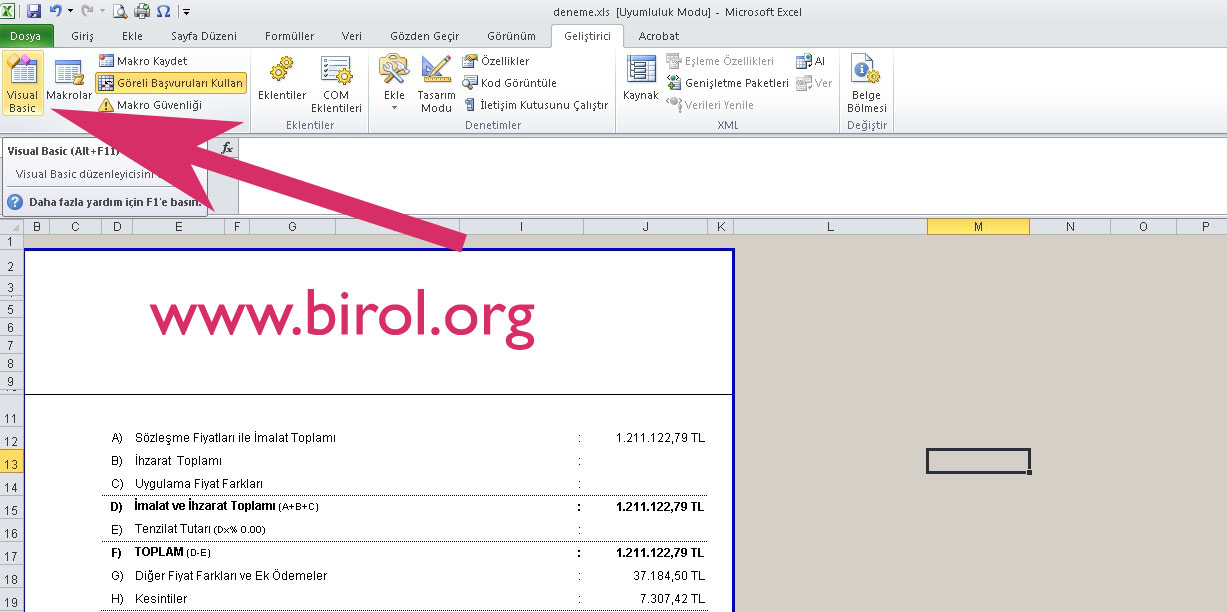The height and width of the screenshot is (612, 1227).
Task: Click the fx insert function button
Action: click(x=227, y=148)
